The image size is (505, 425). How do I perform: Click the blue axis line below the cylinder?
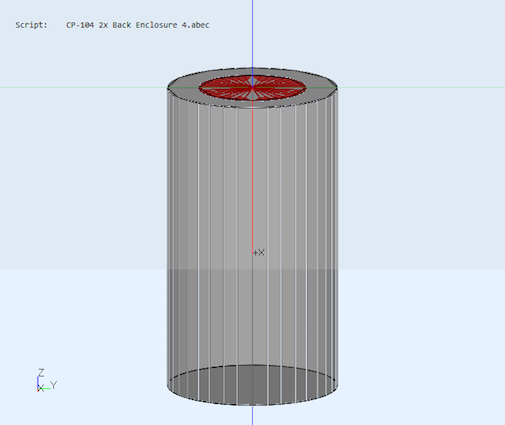(x=252, y=415)
